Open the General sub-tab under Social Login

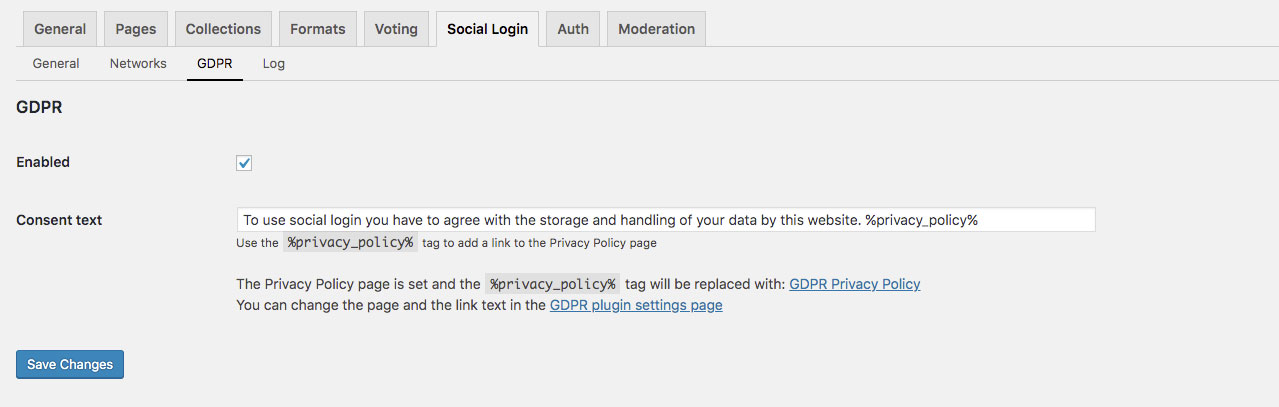[56, 63]
